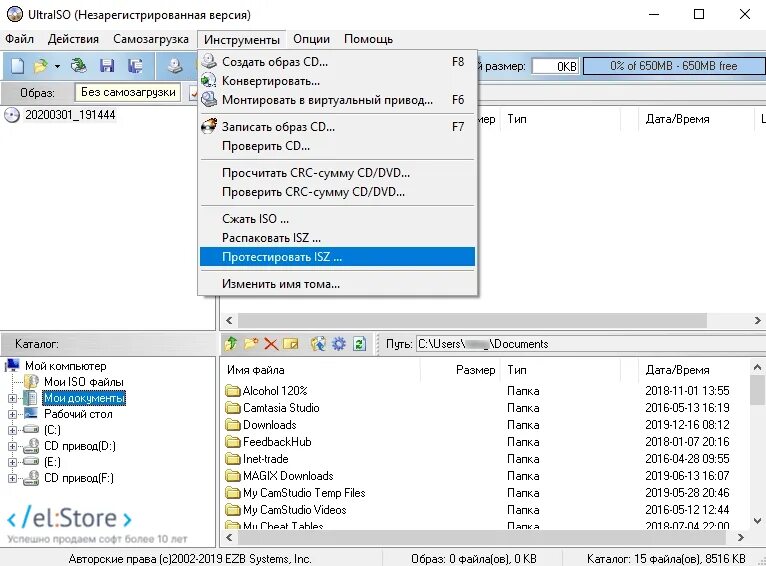
Task: Select the MAGIX Downloads folder
Action: [x=288, y=476]
